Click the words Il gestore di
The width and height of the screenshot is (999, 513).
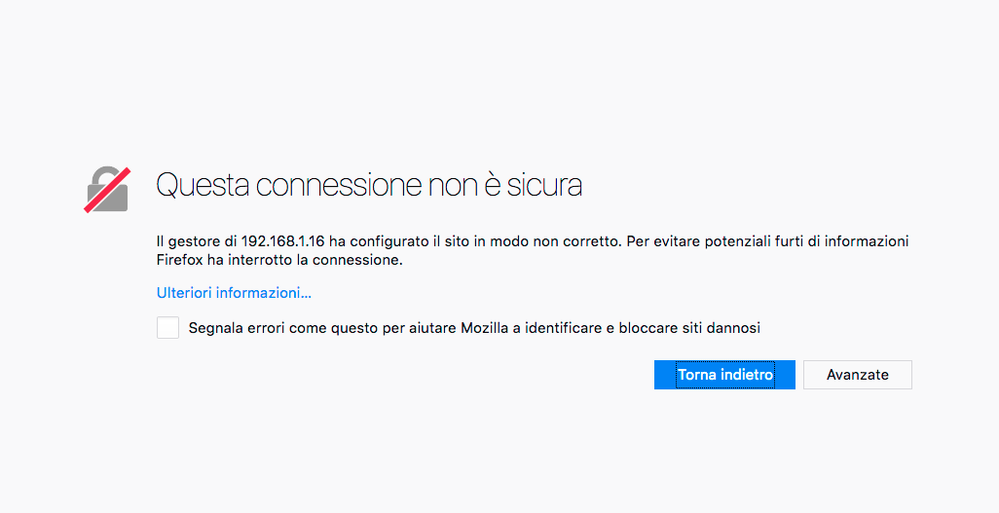point(196,242)
